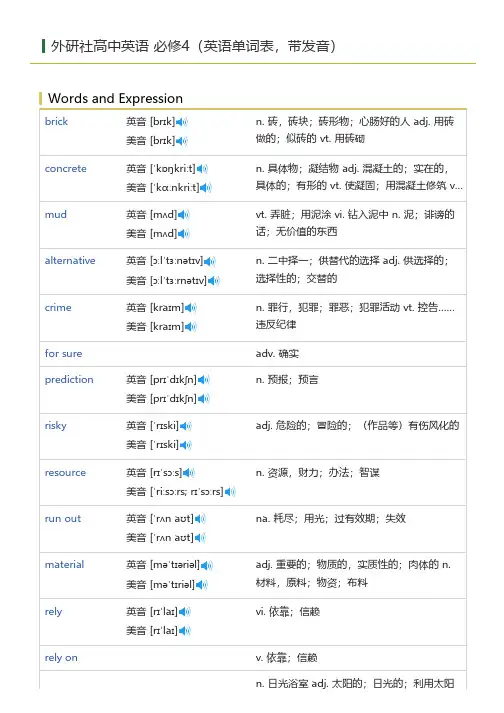Viewport: 504px width, 713px height.
Task: Select the British phonetic text [kraɪm]
Action: [167, 308]
